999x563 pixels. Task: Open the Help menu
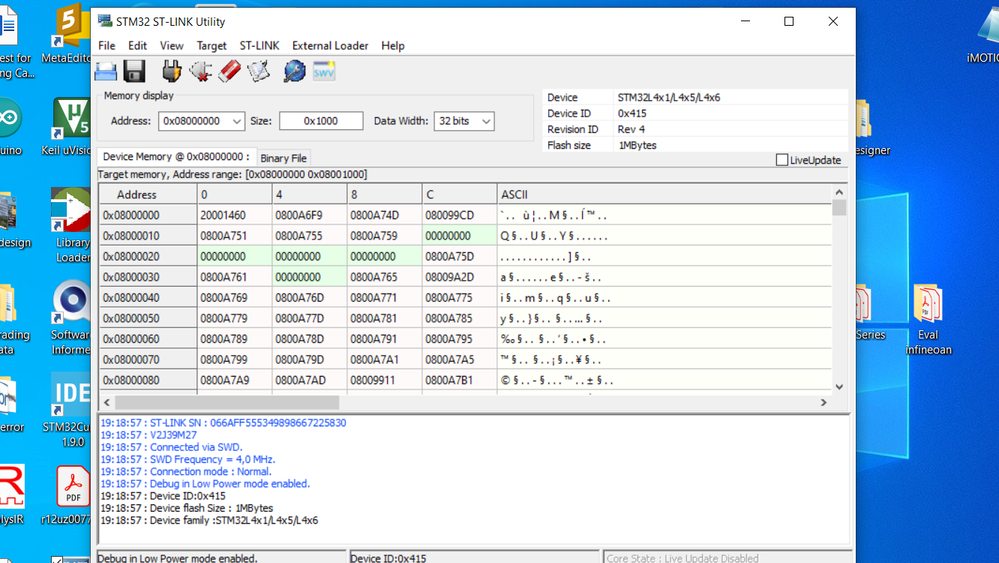pos(392,46)
